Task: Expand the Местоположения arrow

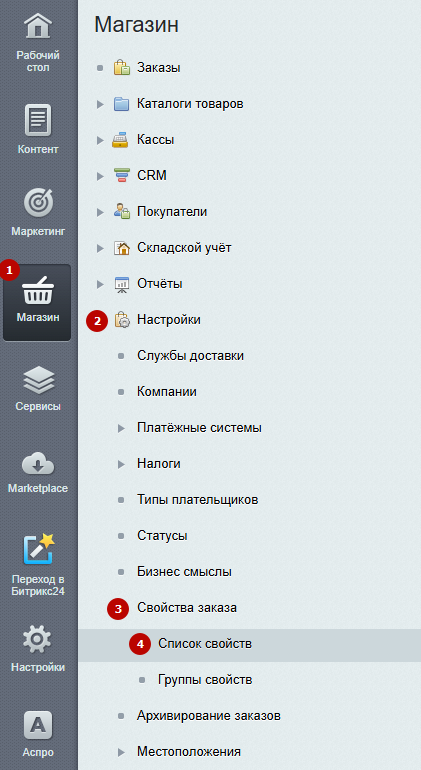Action: [121, 752]
